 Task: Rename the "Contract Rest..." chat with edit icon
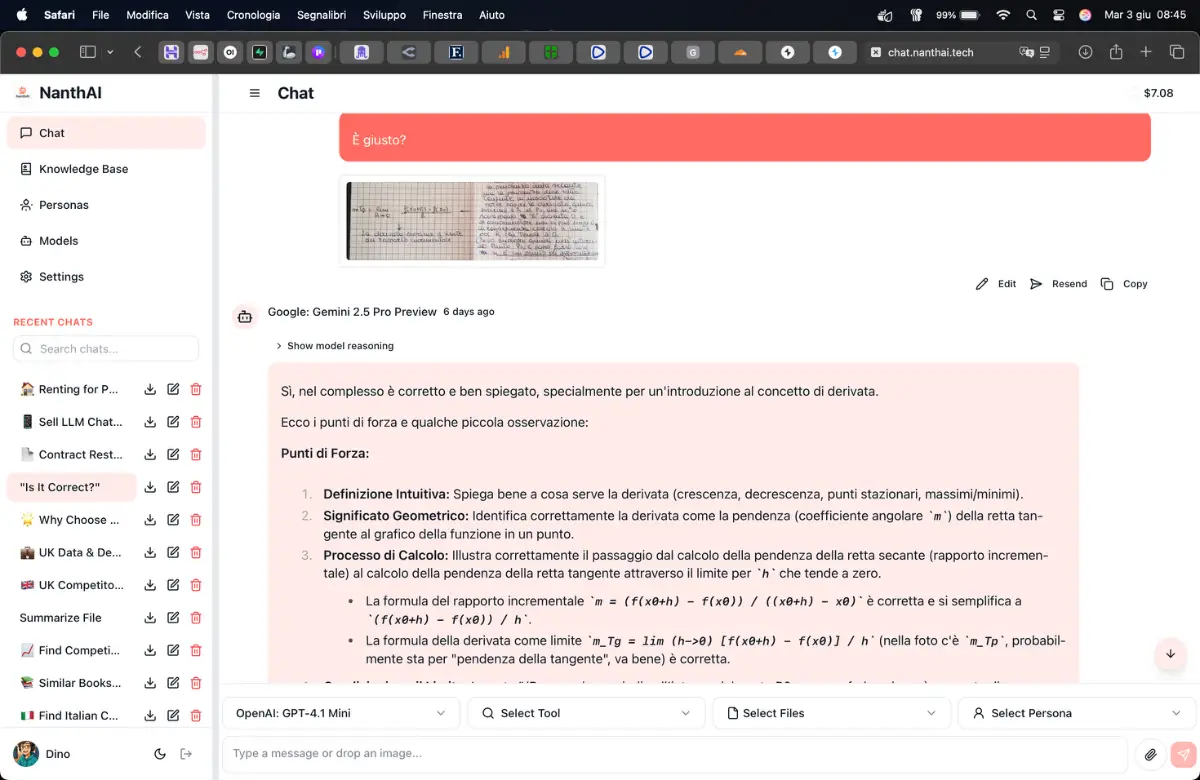pos(173,455)
